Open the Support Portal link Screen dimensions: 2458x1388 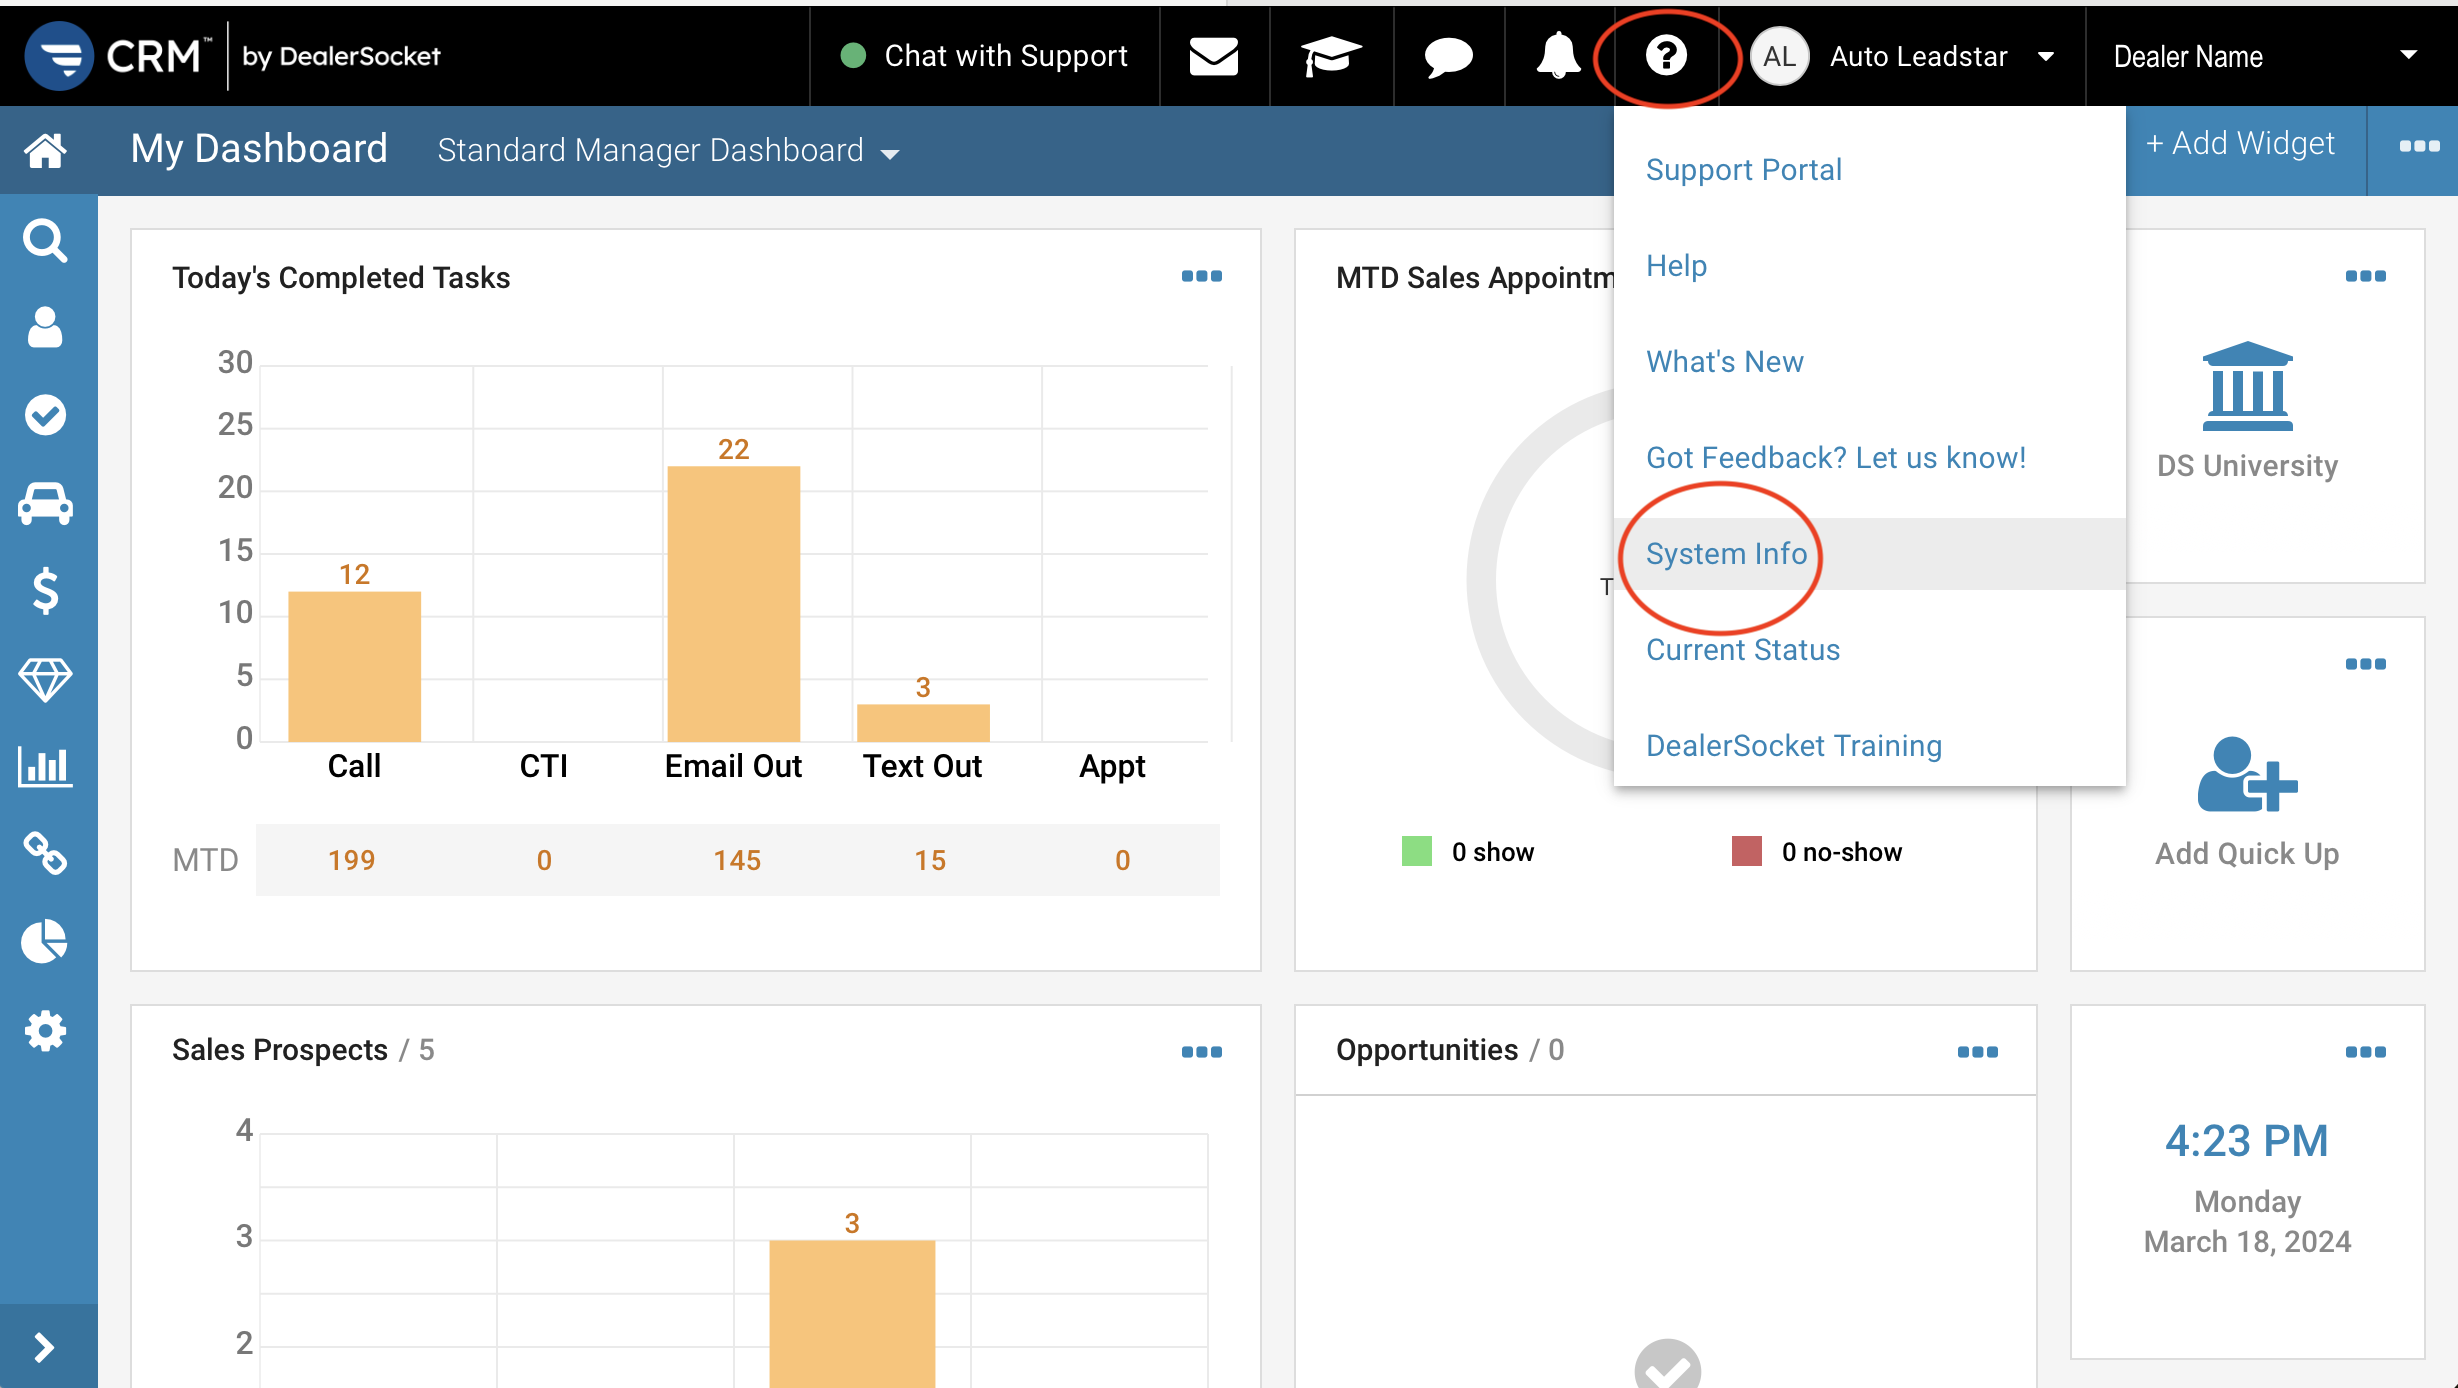coord(1744,169)
